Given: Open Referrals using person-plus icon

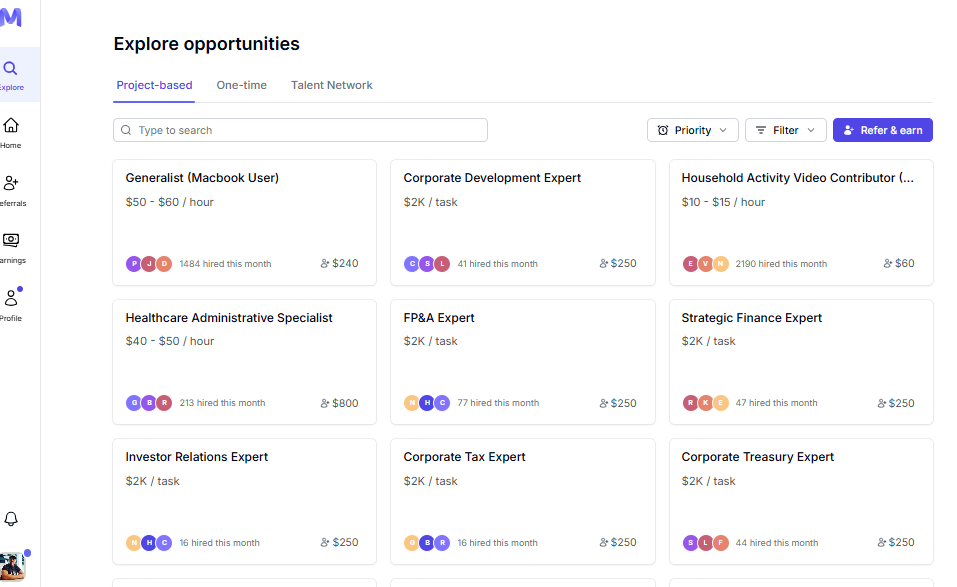Looking at the screenshot, I should pos(10,183).
